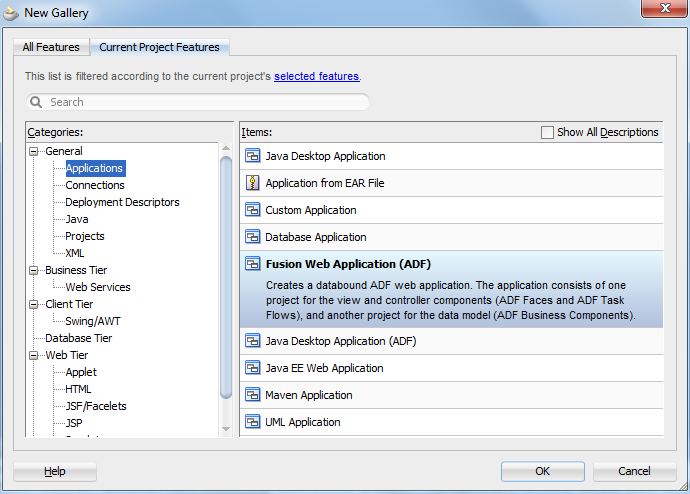
Task: Select the Web Tier label
Action: pos(66,355)
